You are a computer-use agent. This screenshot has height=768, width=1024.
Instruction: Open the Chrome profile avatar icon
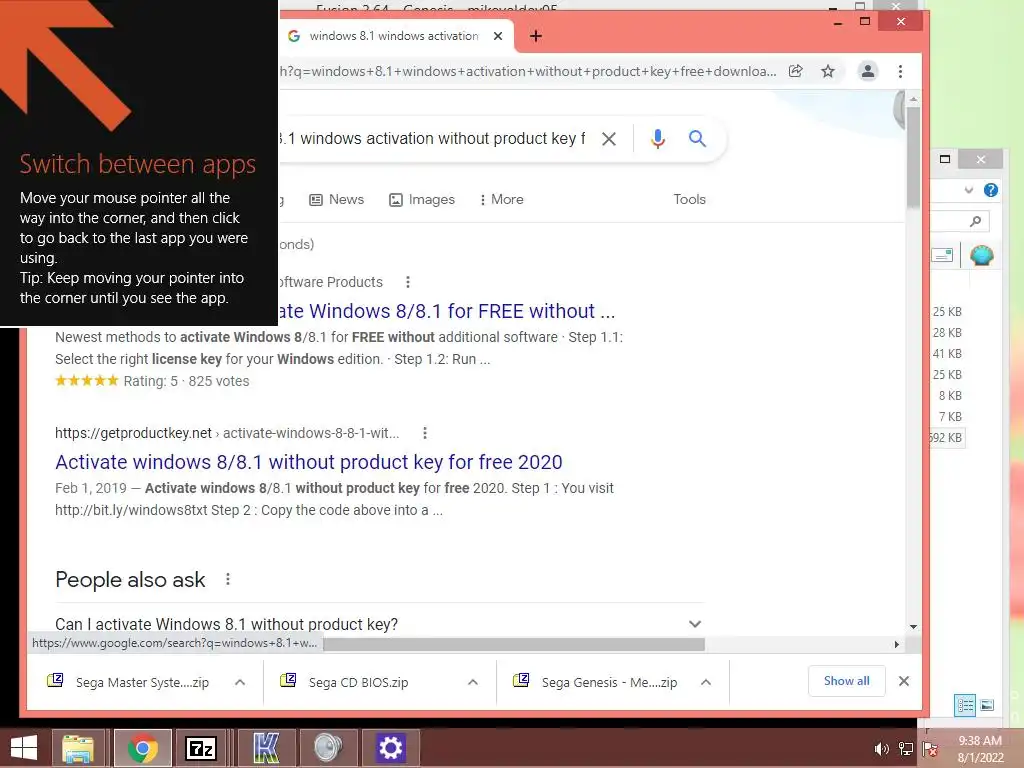[x=868, y=71]
